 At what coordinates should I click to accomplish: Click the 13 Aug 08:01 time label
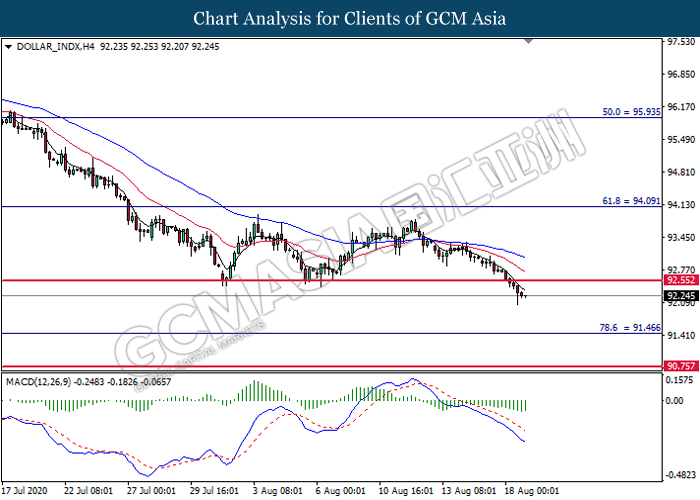tap(469, 491)
